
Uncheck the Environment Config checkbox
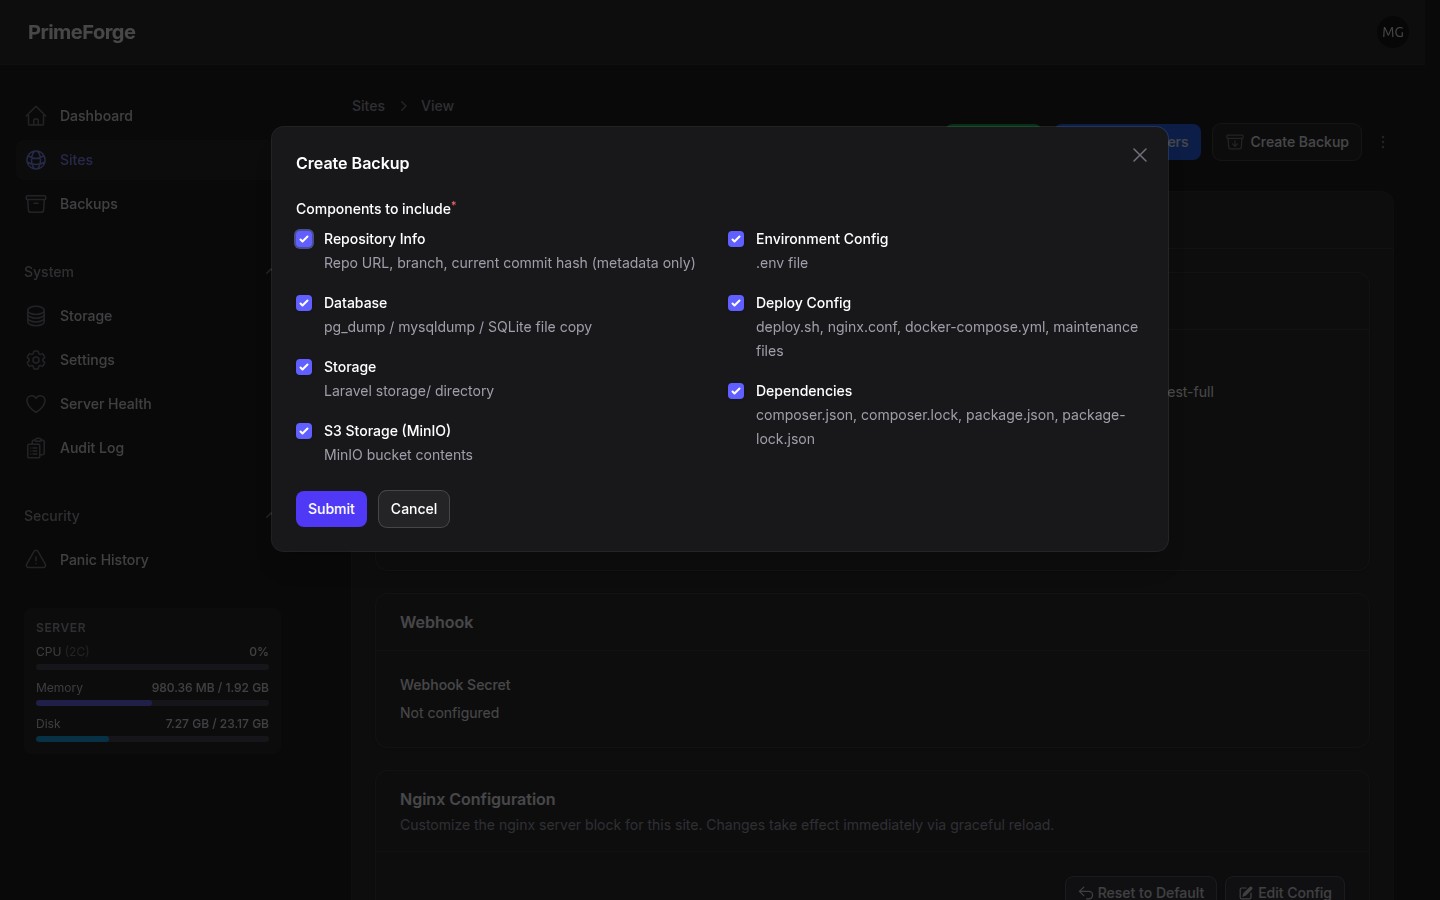pyautogui.click(x=736, y=239)
